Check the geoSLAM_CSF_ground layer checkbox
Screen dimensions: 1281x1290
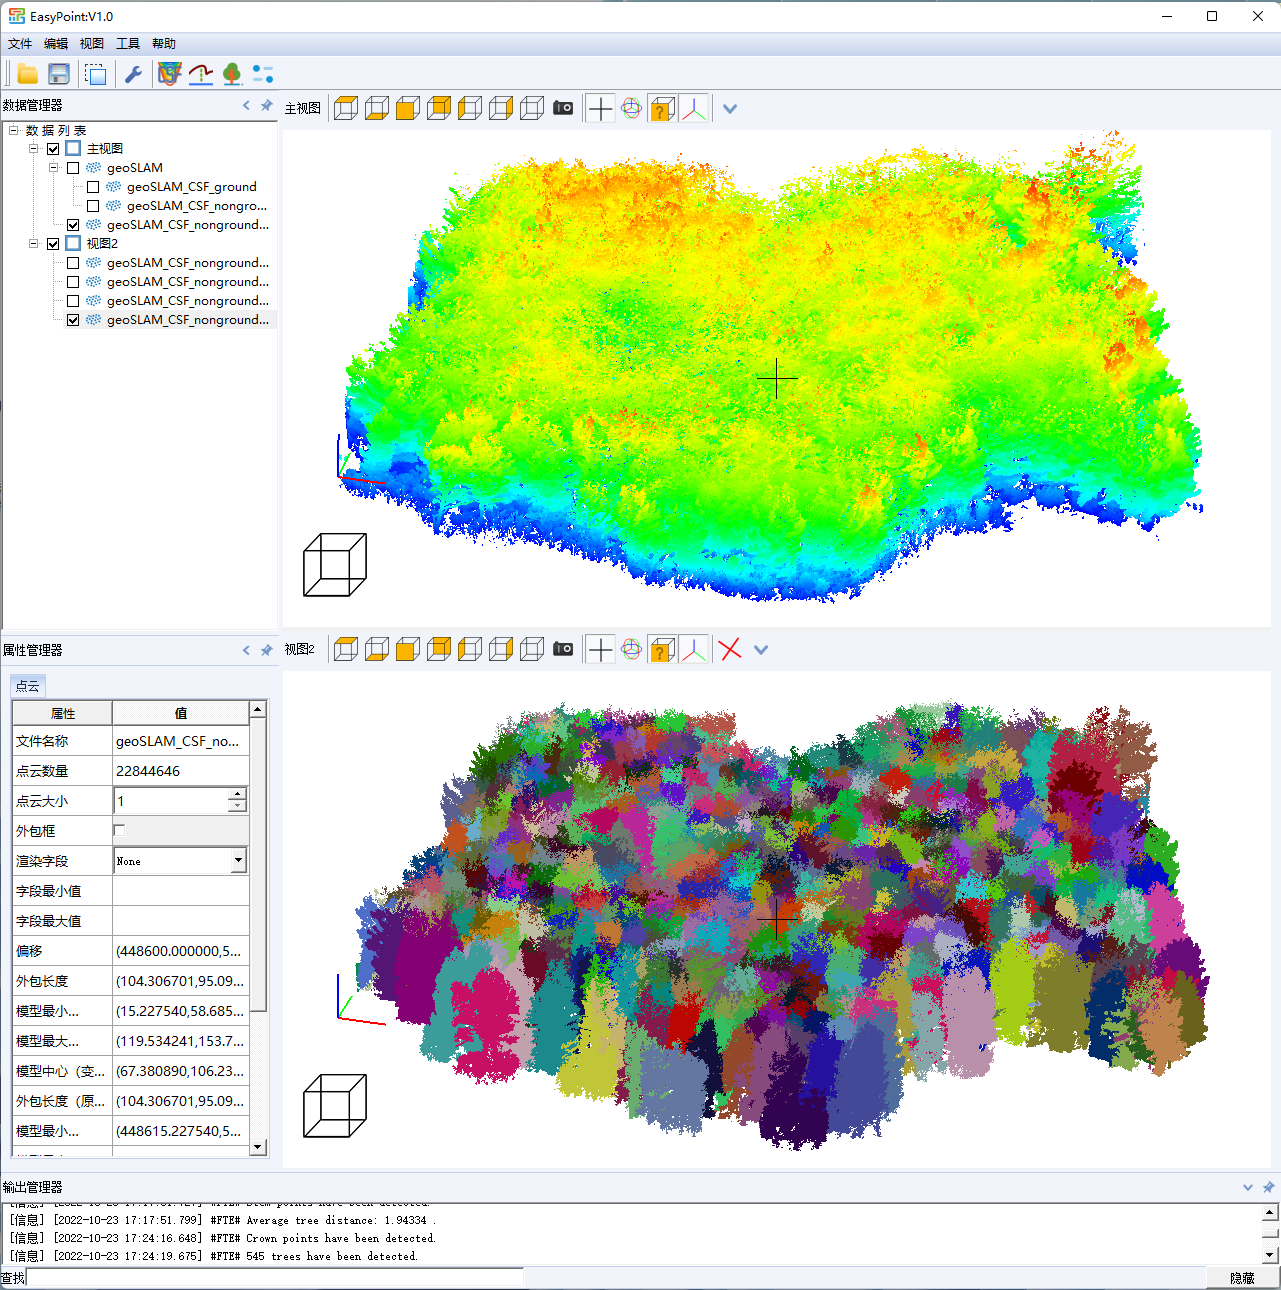click(93, 187)
